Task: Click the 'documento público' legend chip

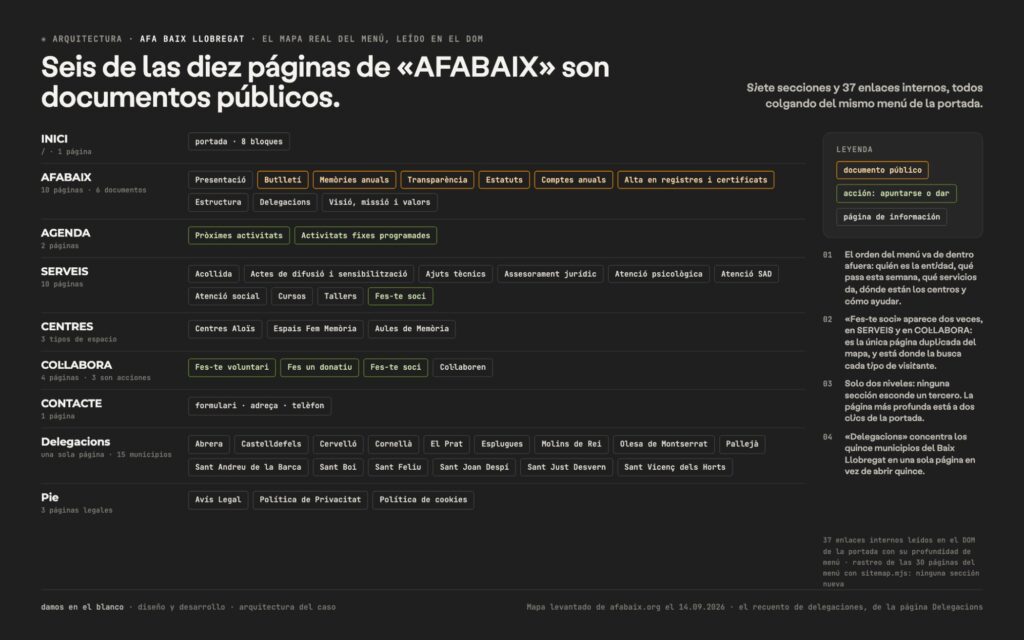Action: coord(882,170)
